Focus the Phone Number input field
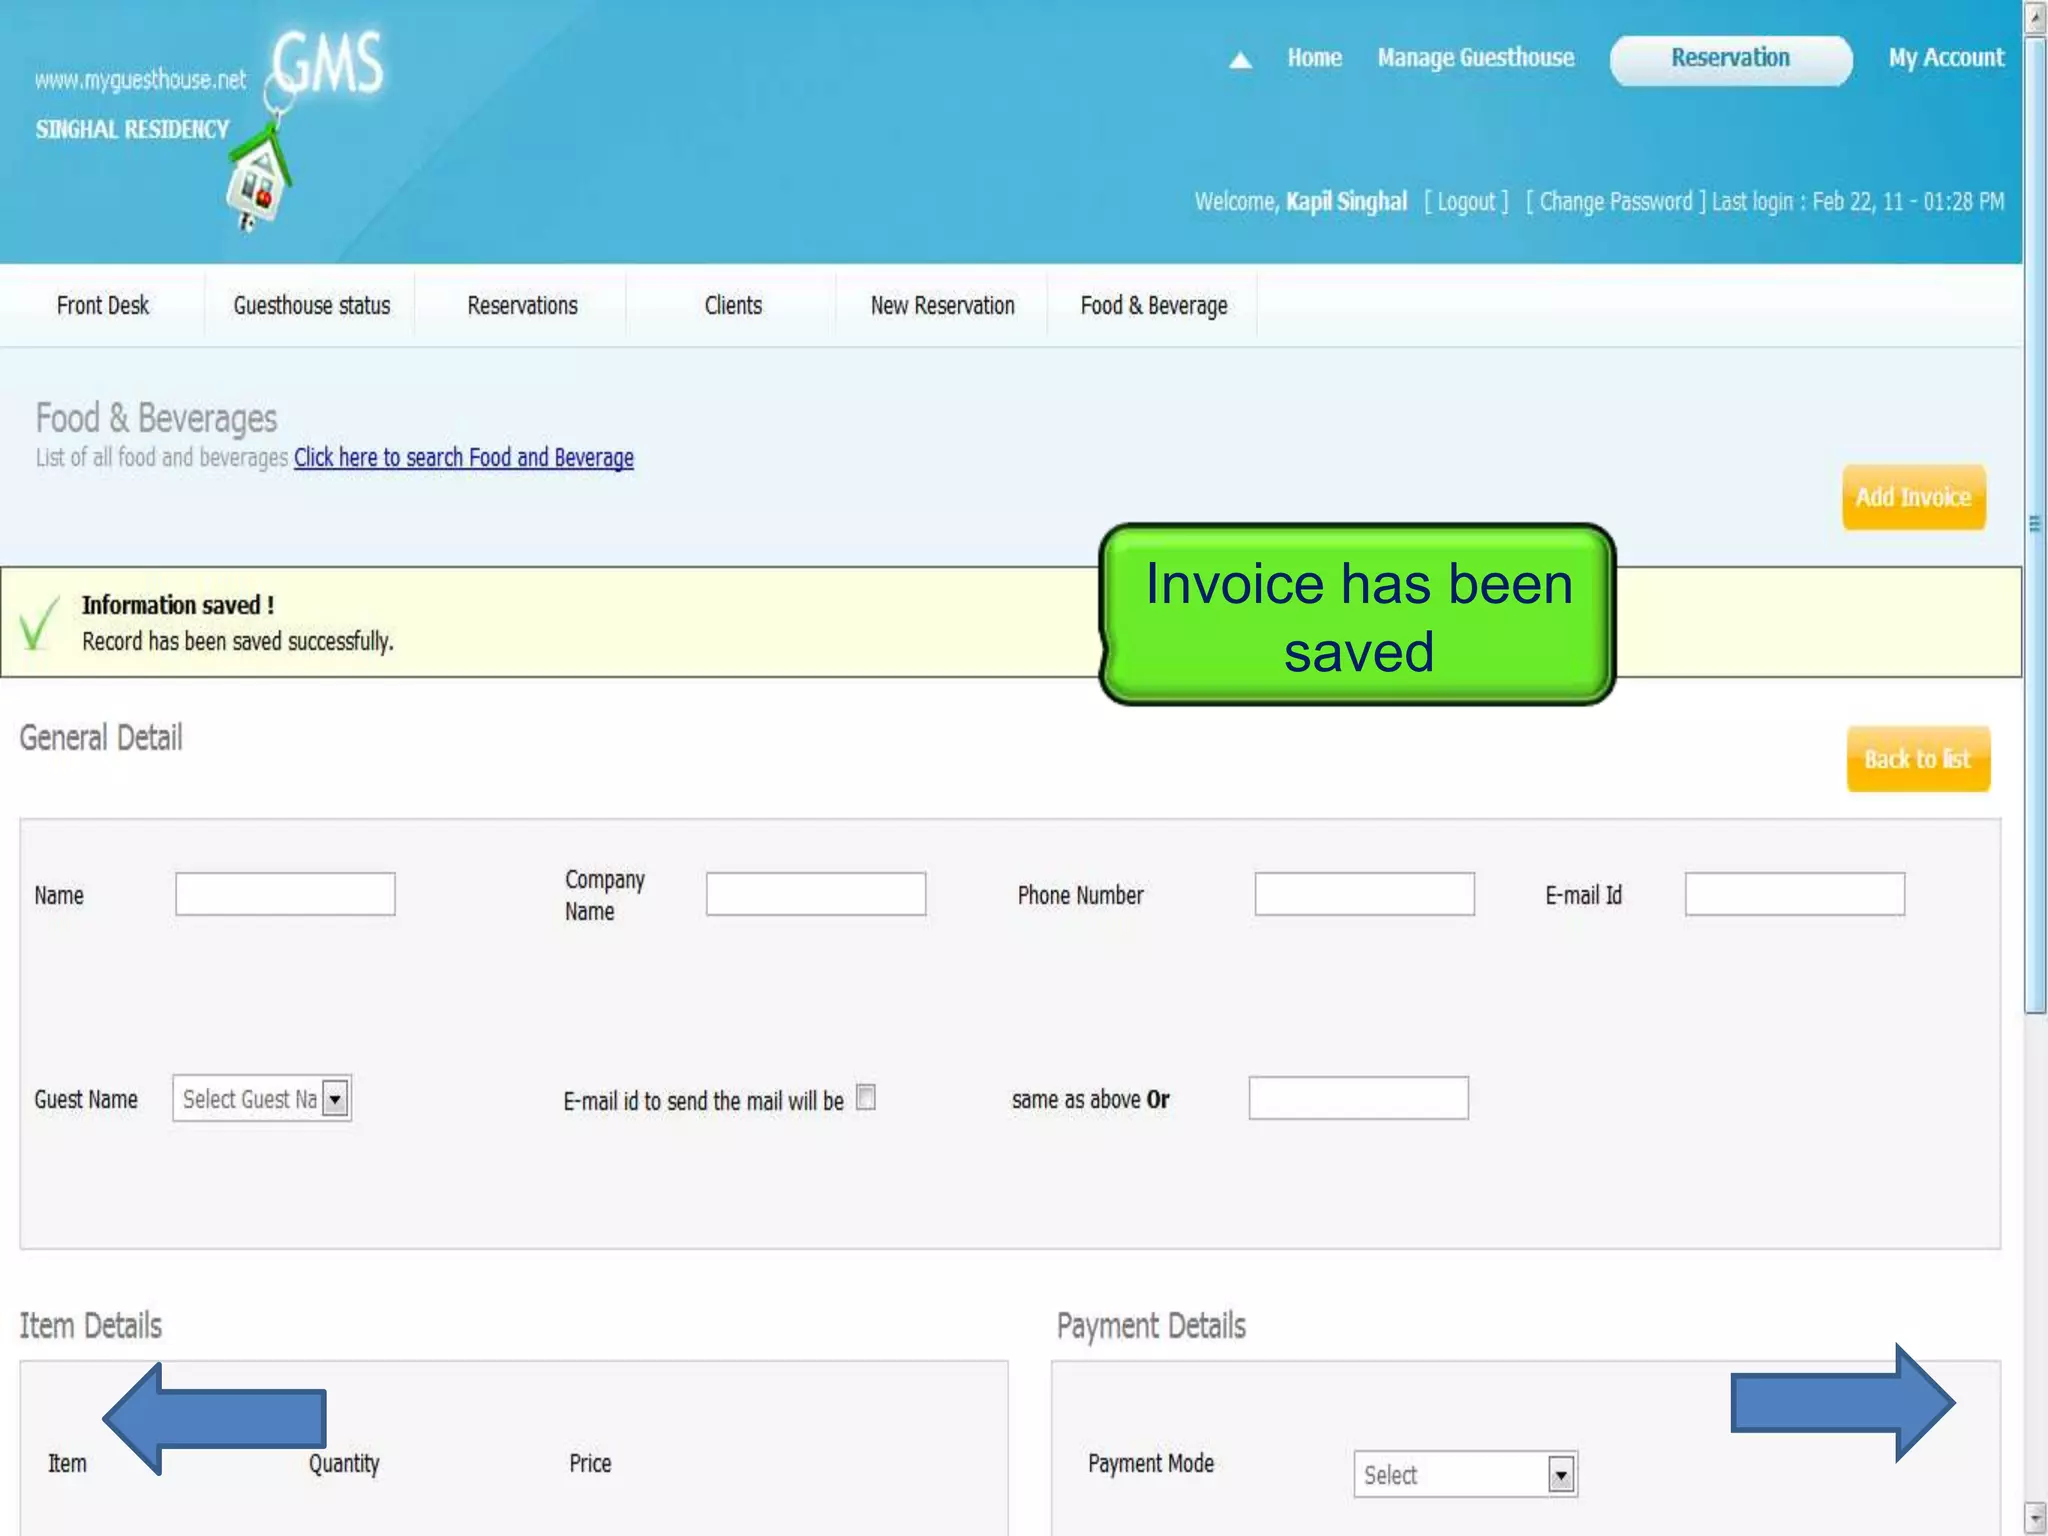The image size is (2048, 1536). tap(1364, 894)
